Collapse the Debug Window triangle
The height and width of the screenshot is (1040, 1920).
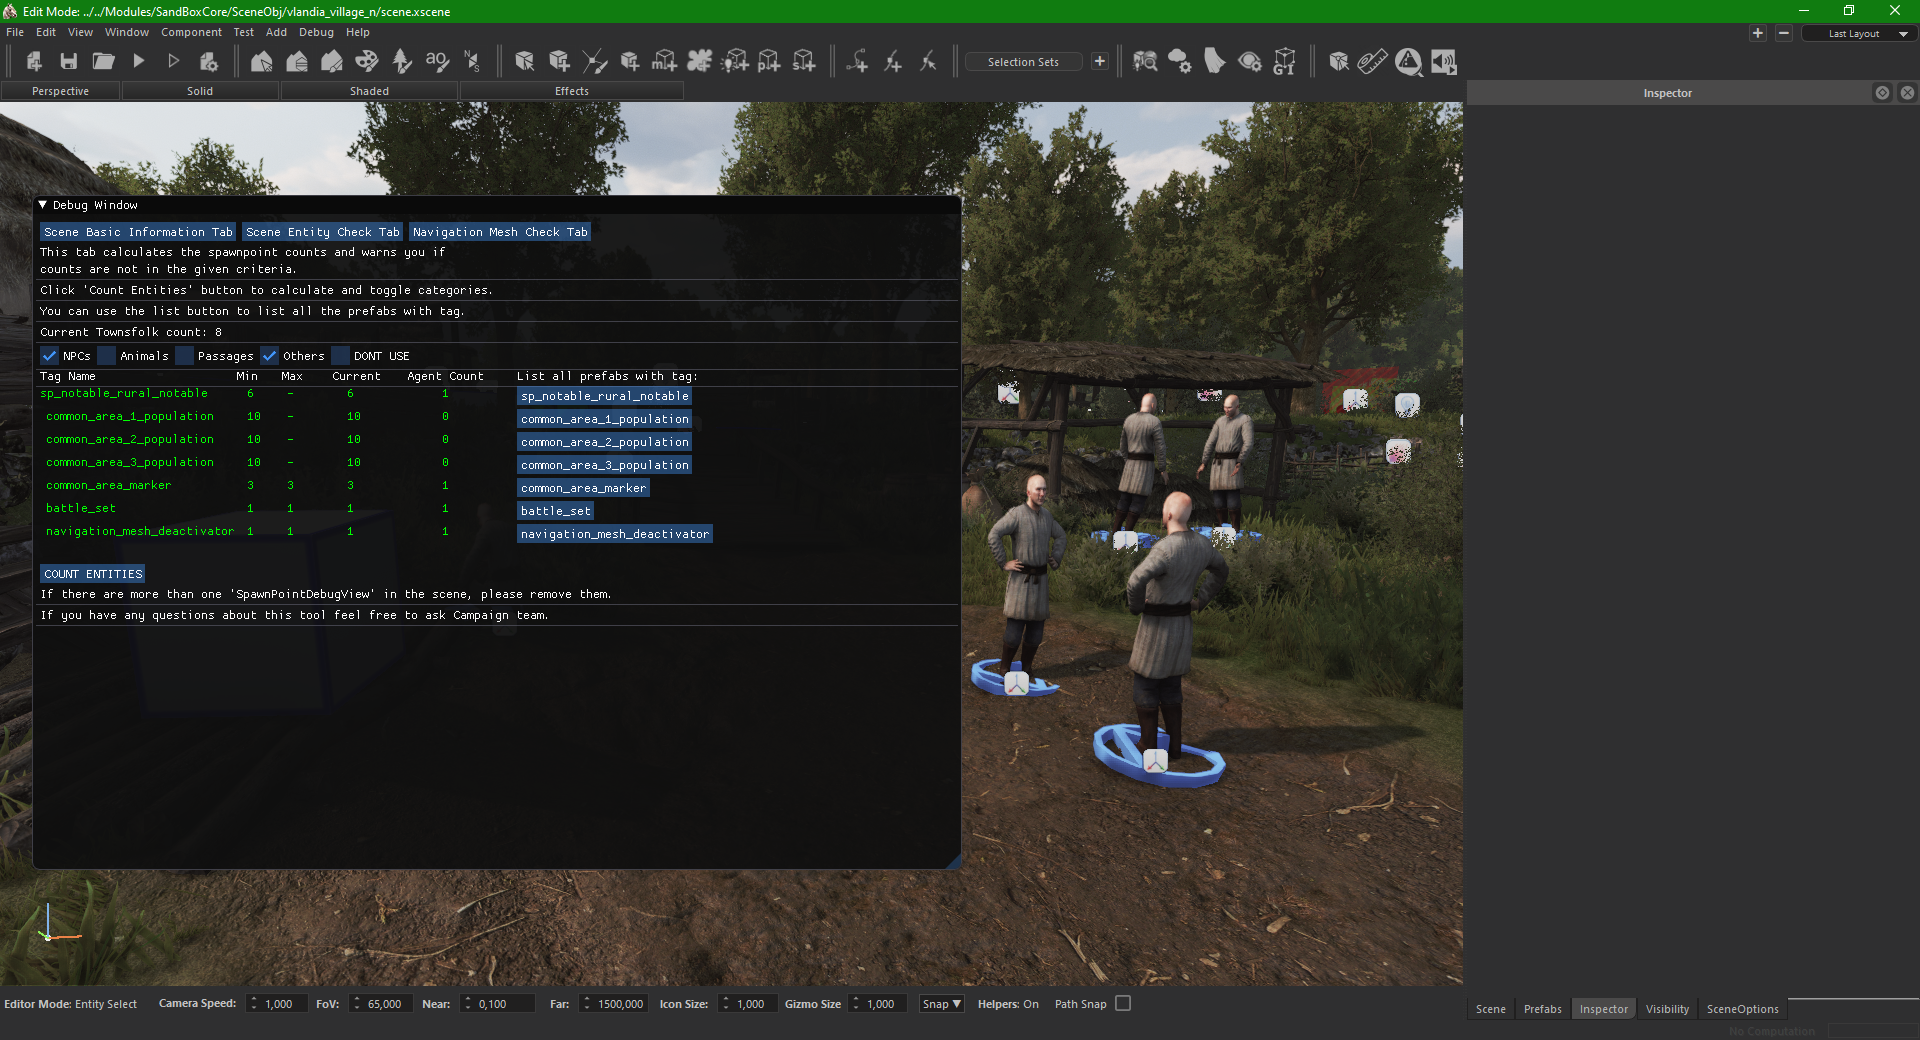43,205
